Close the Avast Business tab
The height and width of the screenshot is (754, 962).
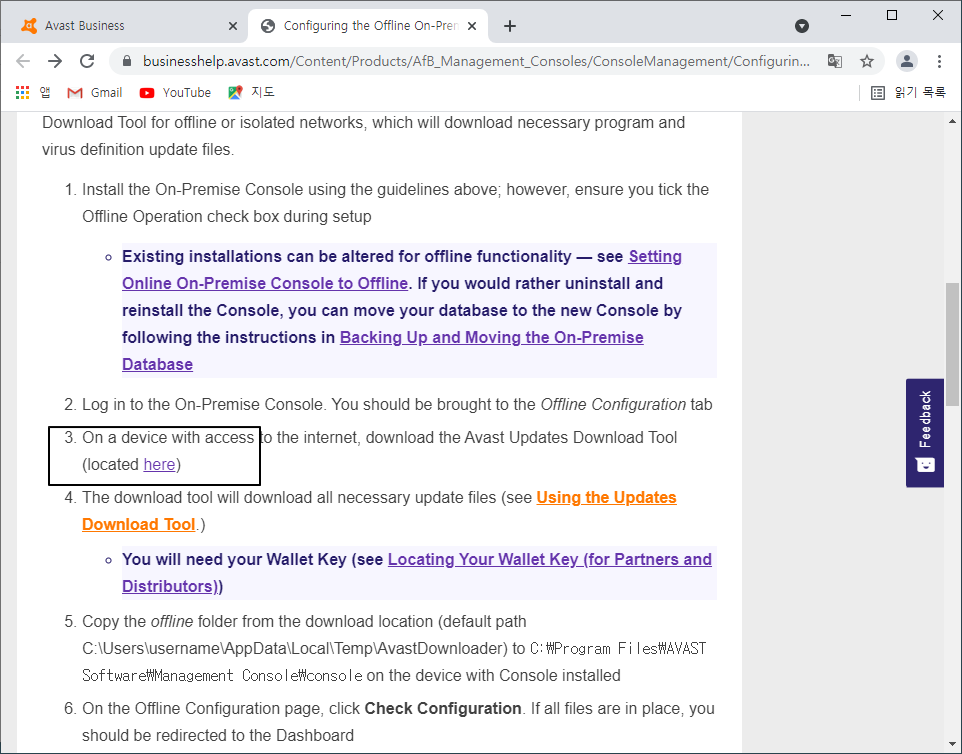pyautogui.click(x=233, y=26)
